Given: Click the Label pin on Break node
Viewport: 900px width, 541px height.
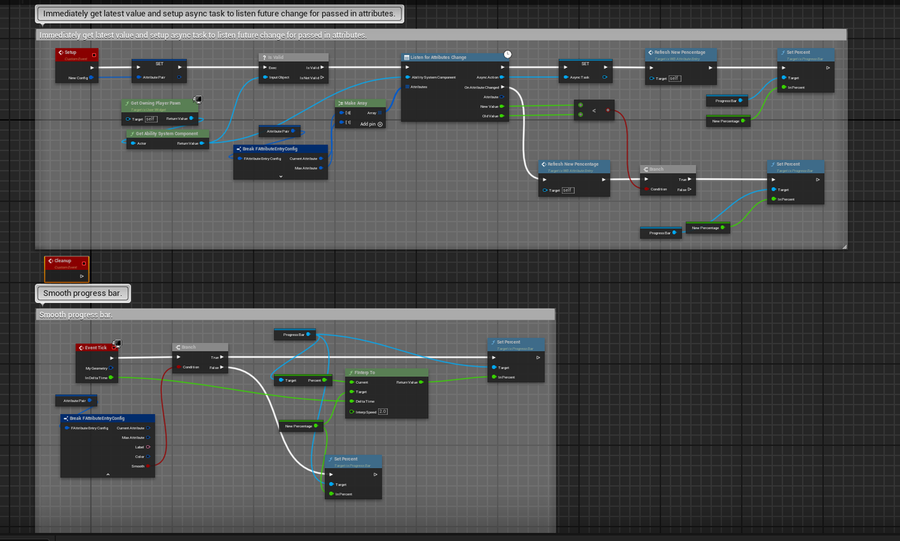Looking at the screenshot, I should click(x=148, y=447).
